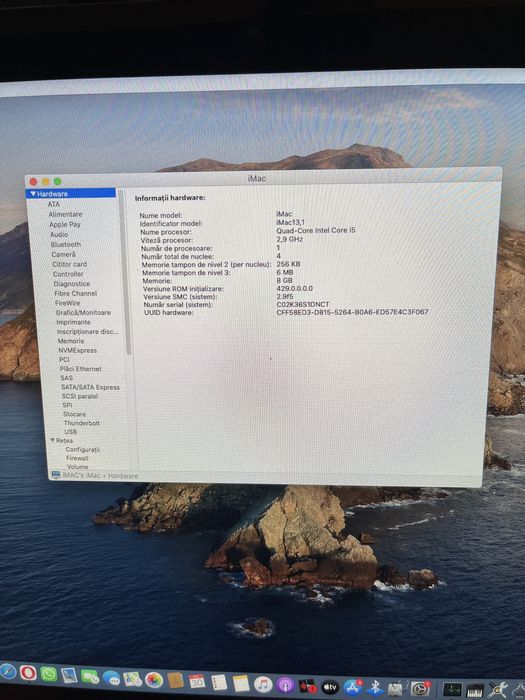Select Grafică/Monitoare in the sidebar
Viewport: 525px width, 700px height.
83,312
